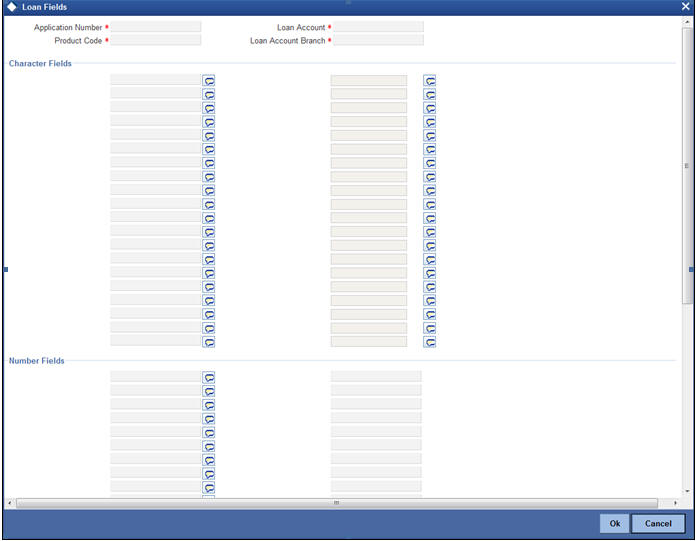Click the horizontal scrollbar left arrow
Image resolution: width=696 pixels, height=541 pixels.
pyautogui.click(x=10, y=503)
